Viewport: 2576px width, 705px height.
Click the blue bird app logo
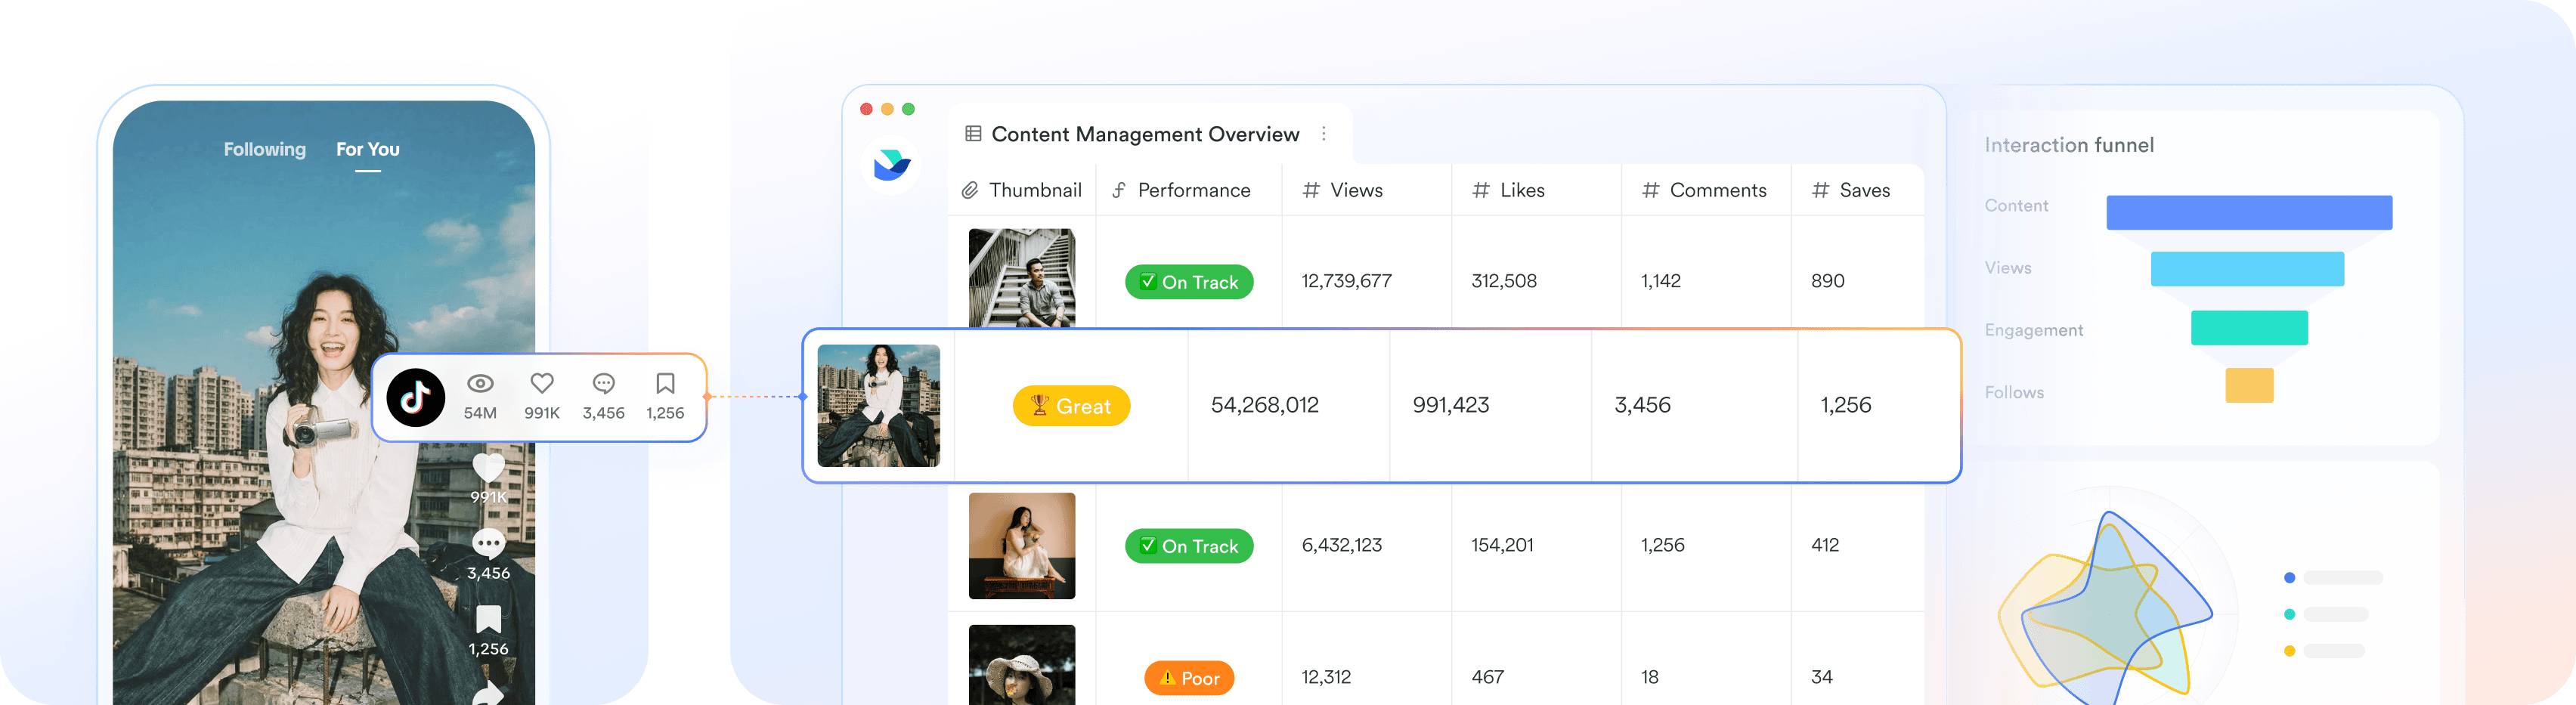click(891, 164)
